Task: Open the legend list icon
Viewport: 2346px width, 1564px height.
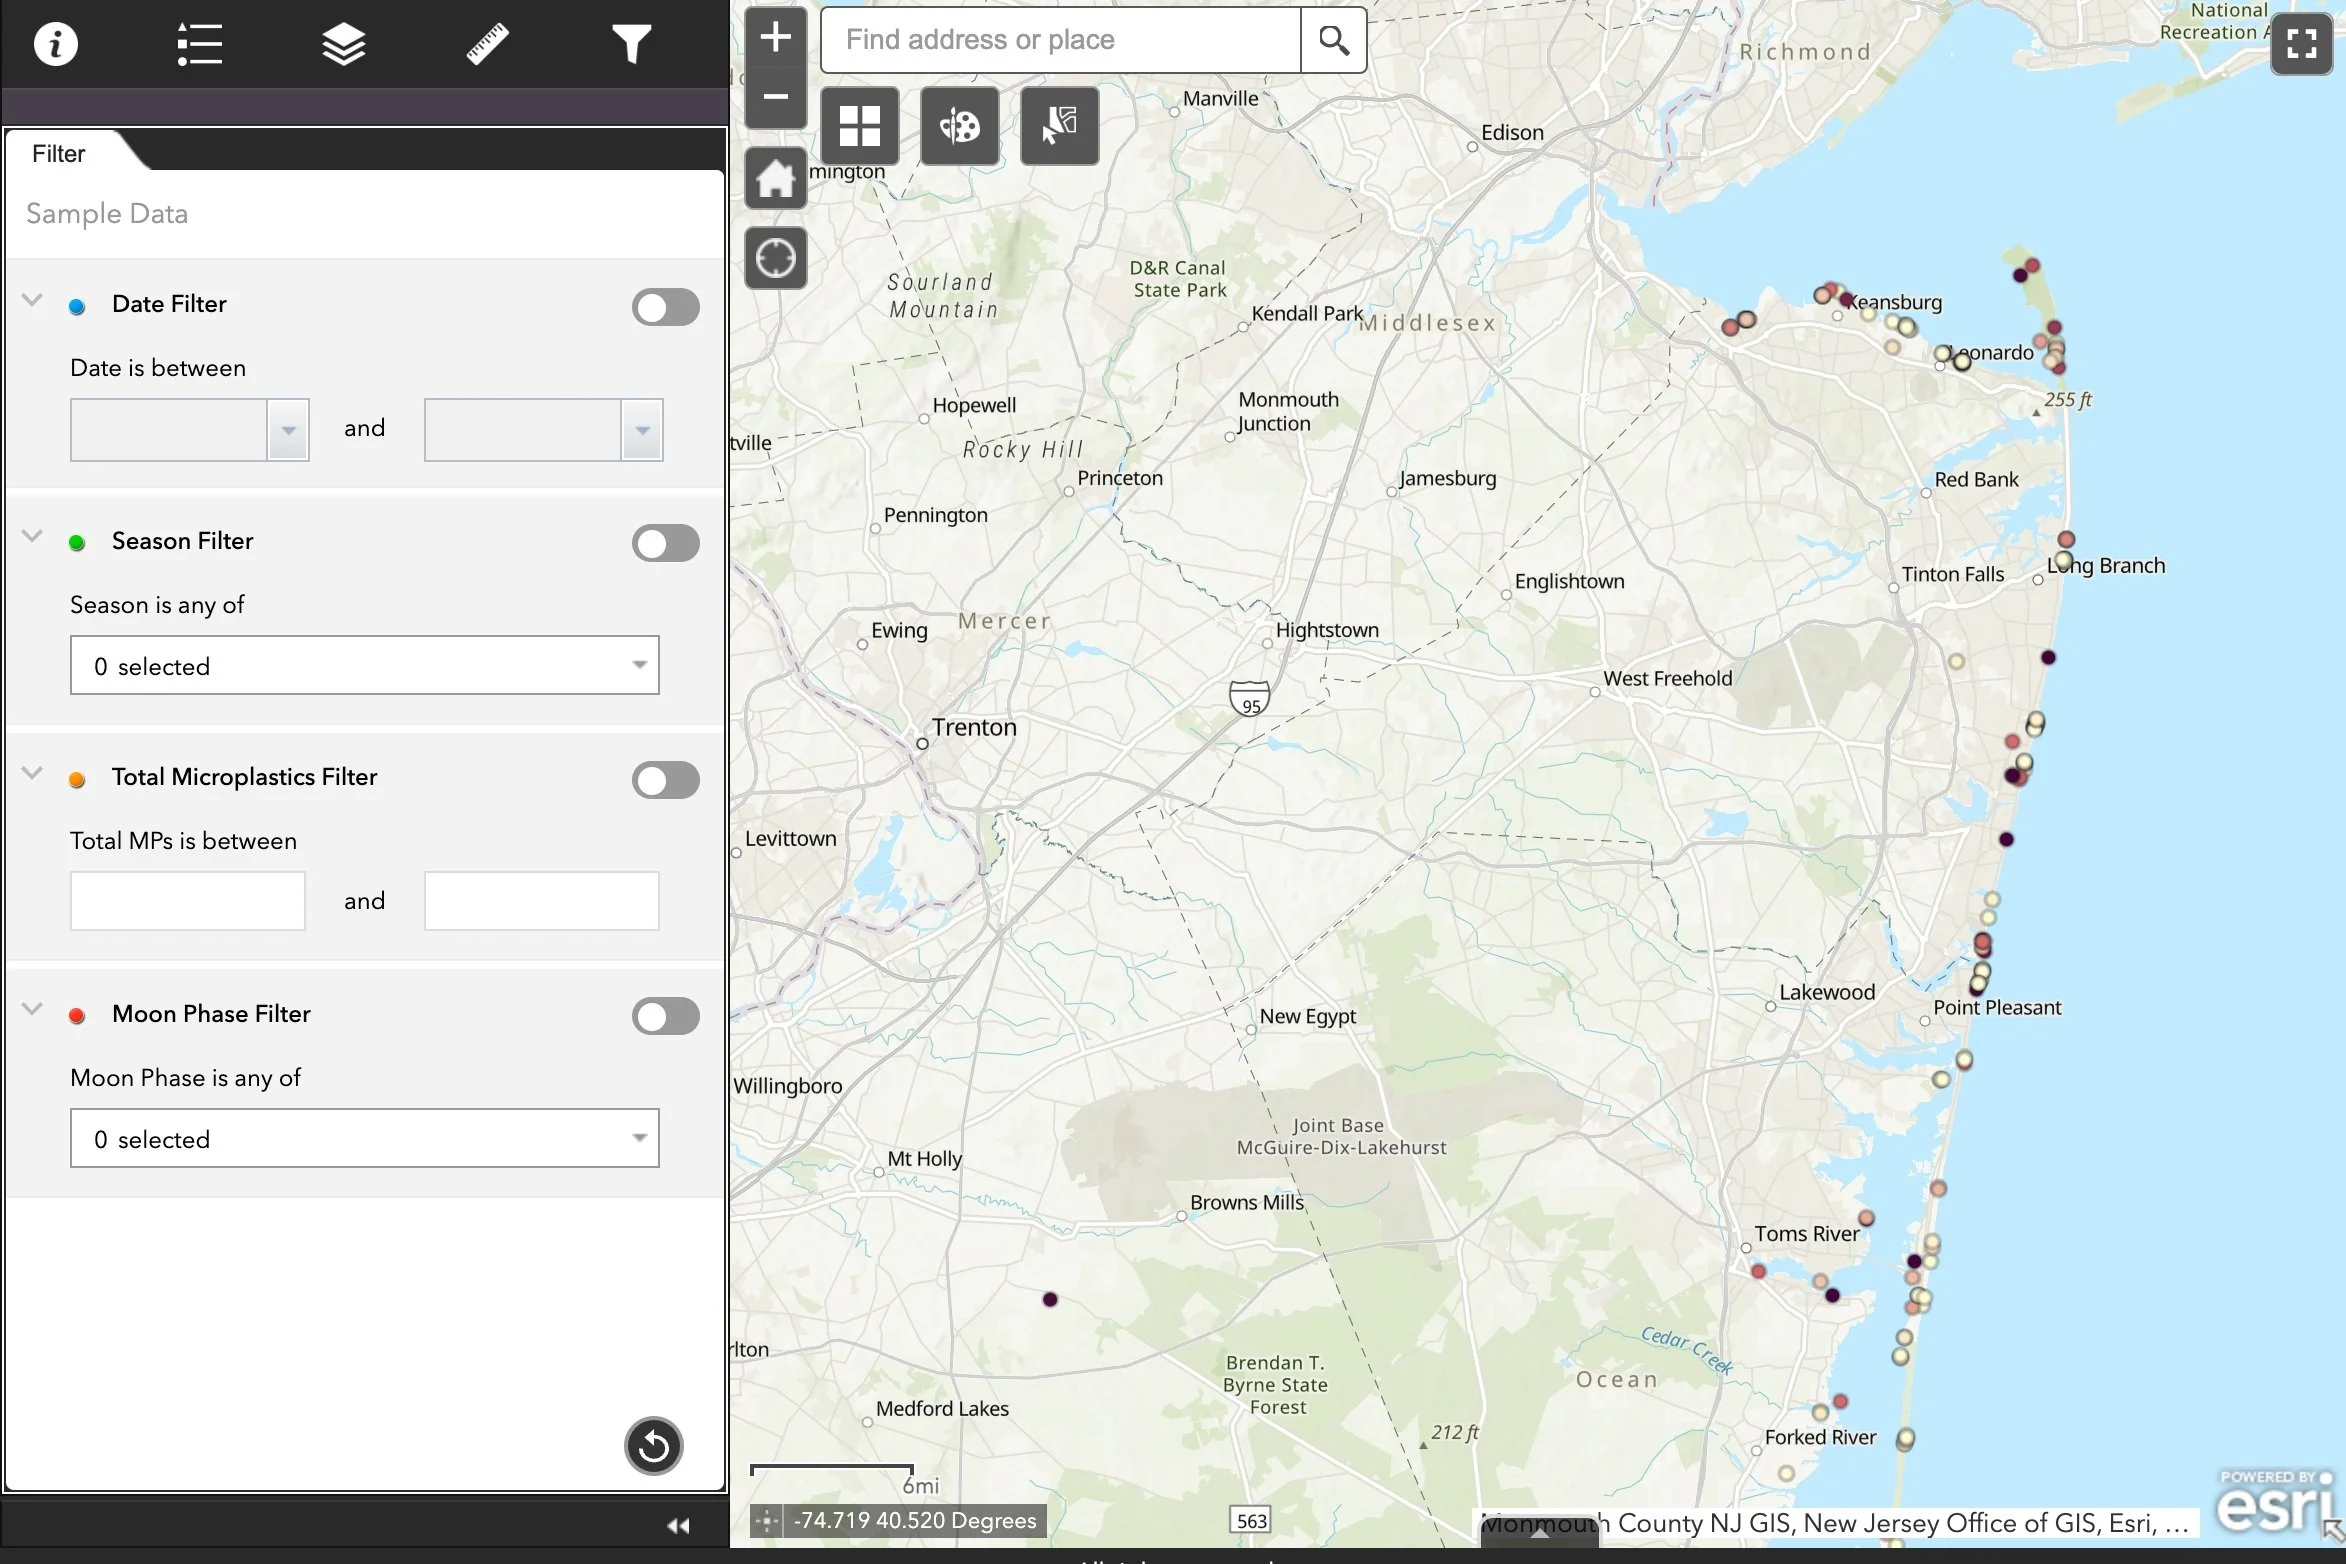Action: pos(199,45)
